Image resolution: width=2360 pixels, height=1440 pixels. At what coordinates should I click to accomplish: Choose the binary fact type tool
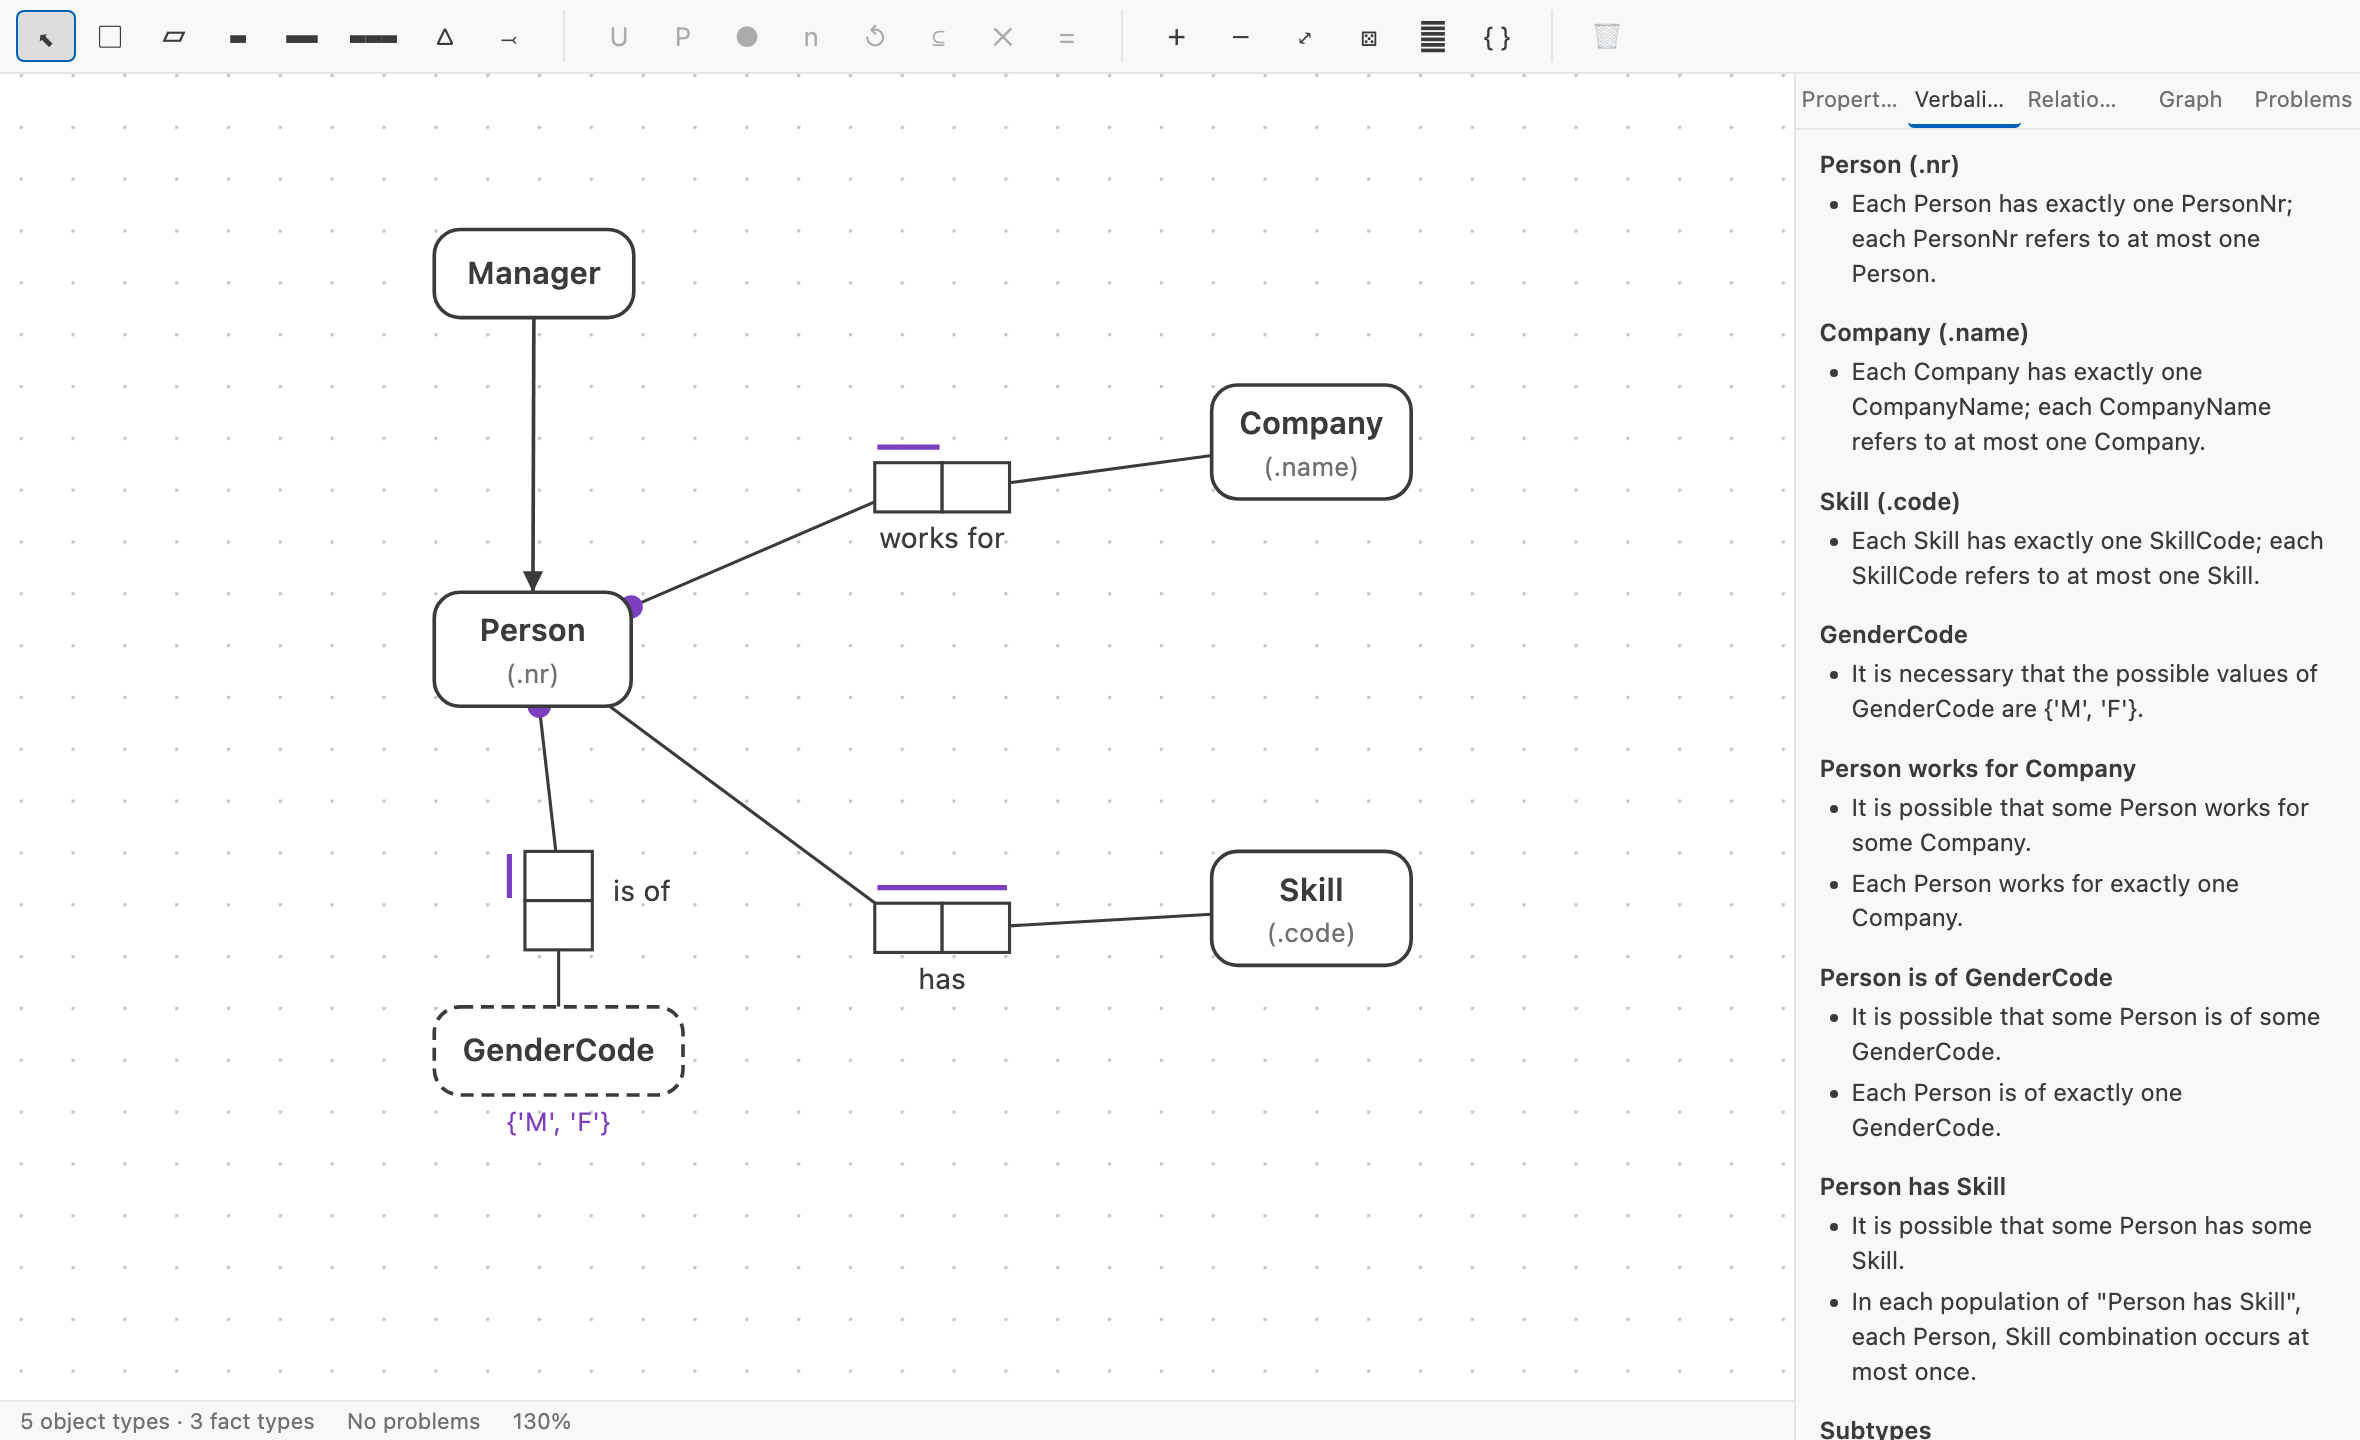(302, 37)
